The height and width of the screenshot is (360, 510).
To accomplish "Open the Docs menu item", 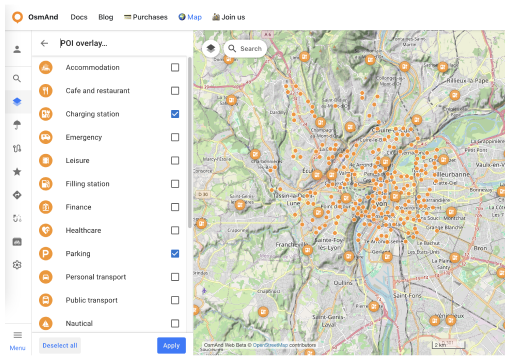I will [x=79, y=17].
